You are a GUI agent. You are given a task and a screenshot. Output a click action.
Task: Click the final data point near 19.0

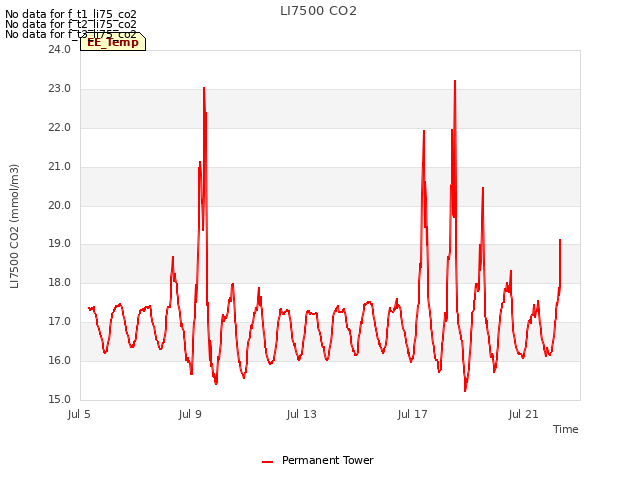(560, 240)
